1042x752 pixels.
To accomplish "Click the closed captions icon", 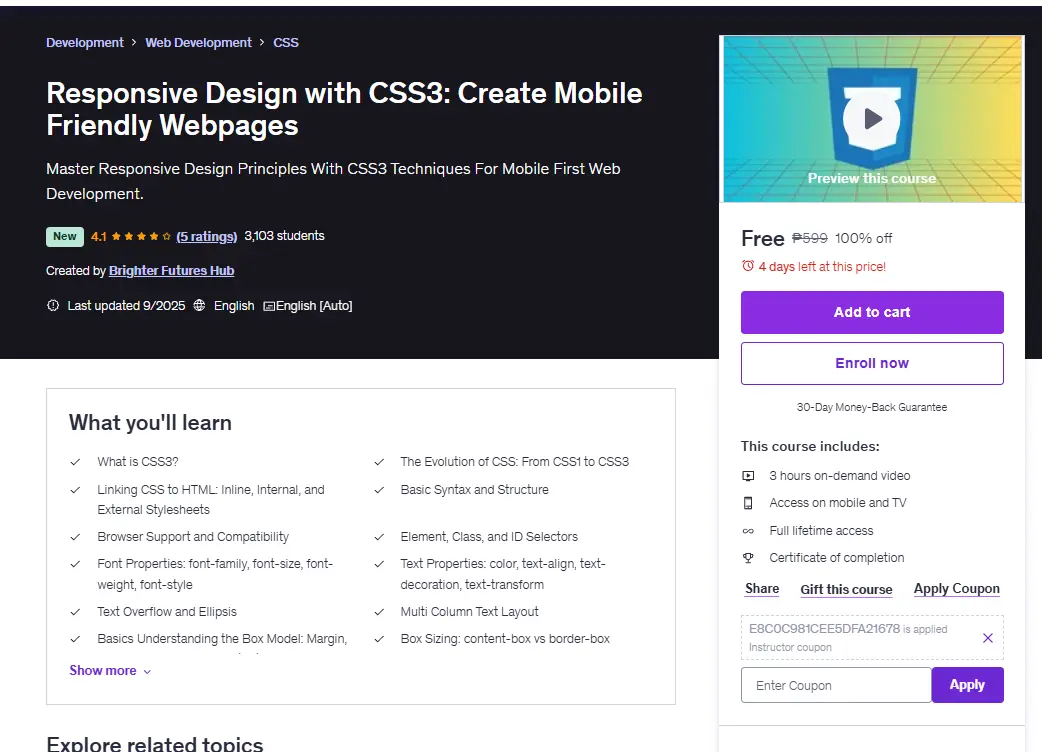I will coord(269,306).
